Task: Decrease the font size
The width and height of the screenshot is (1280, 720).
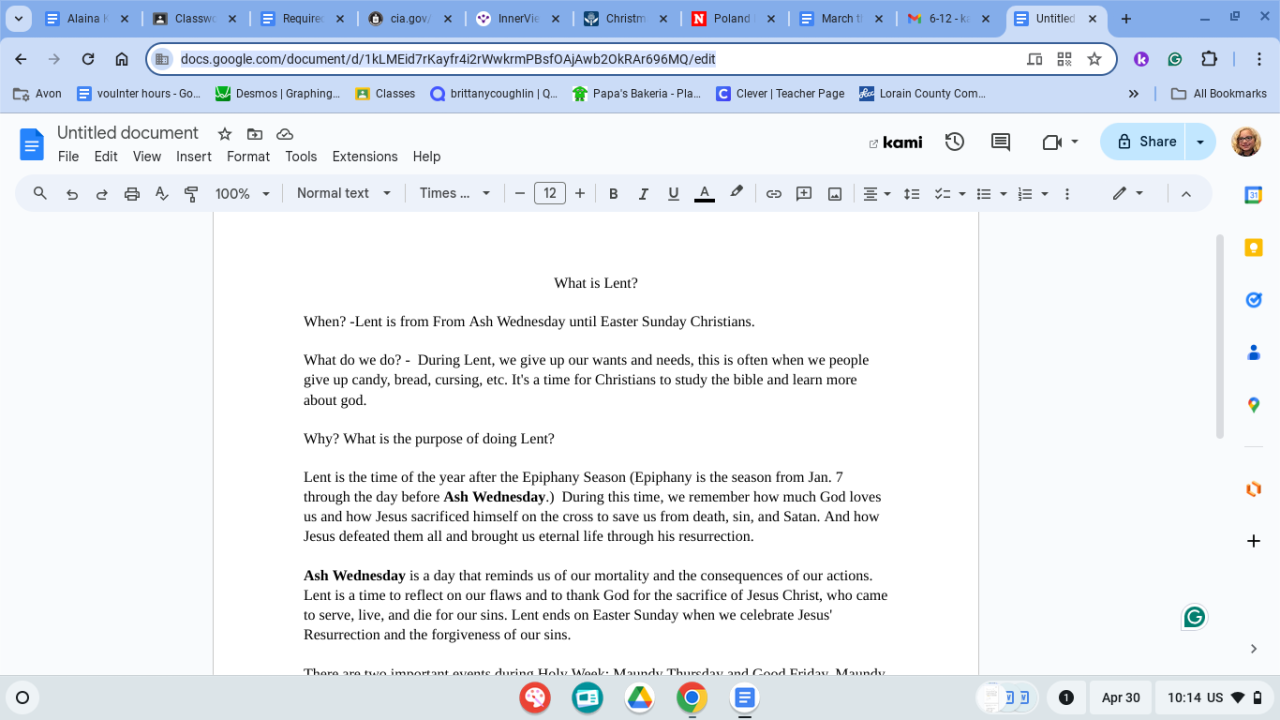Action: (519, 194)
